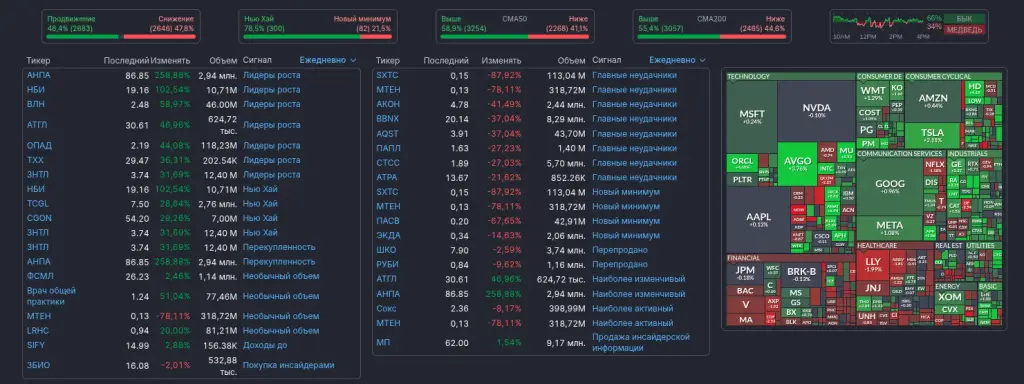1024x384 pixels.
Task: Click the МЕДВЕДЬ sentiment button
Action: pyautogui.click(x=965, y=30)
